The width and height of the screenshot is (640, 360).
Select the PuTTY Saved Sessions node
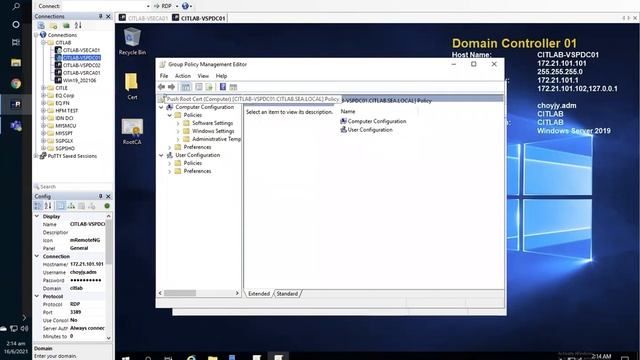pos(72,156)
